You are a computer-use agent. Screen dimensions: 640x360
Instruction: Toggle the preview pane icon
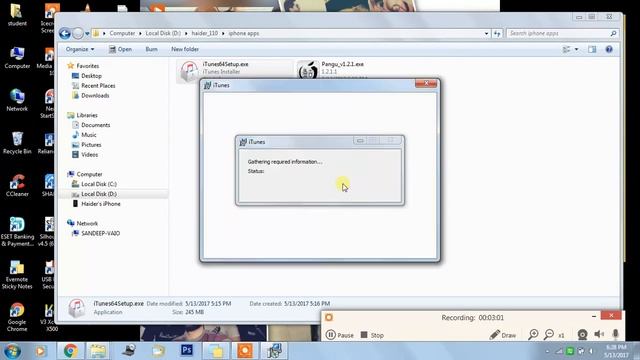pos(592,49)
